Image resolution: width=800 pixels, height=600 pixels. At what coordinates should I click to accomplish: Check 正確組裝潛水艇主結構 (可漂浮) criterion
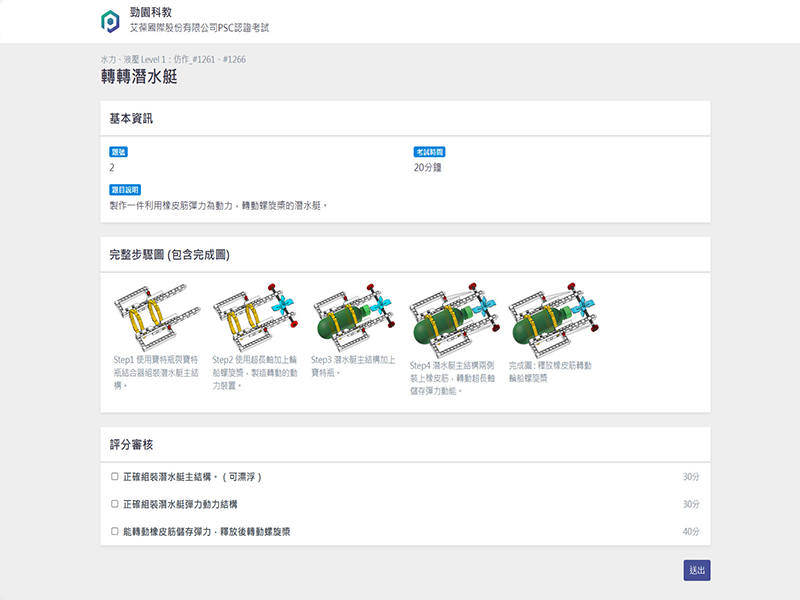click(115, 477)
